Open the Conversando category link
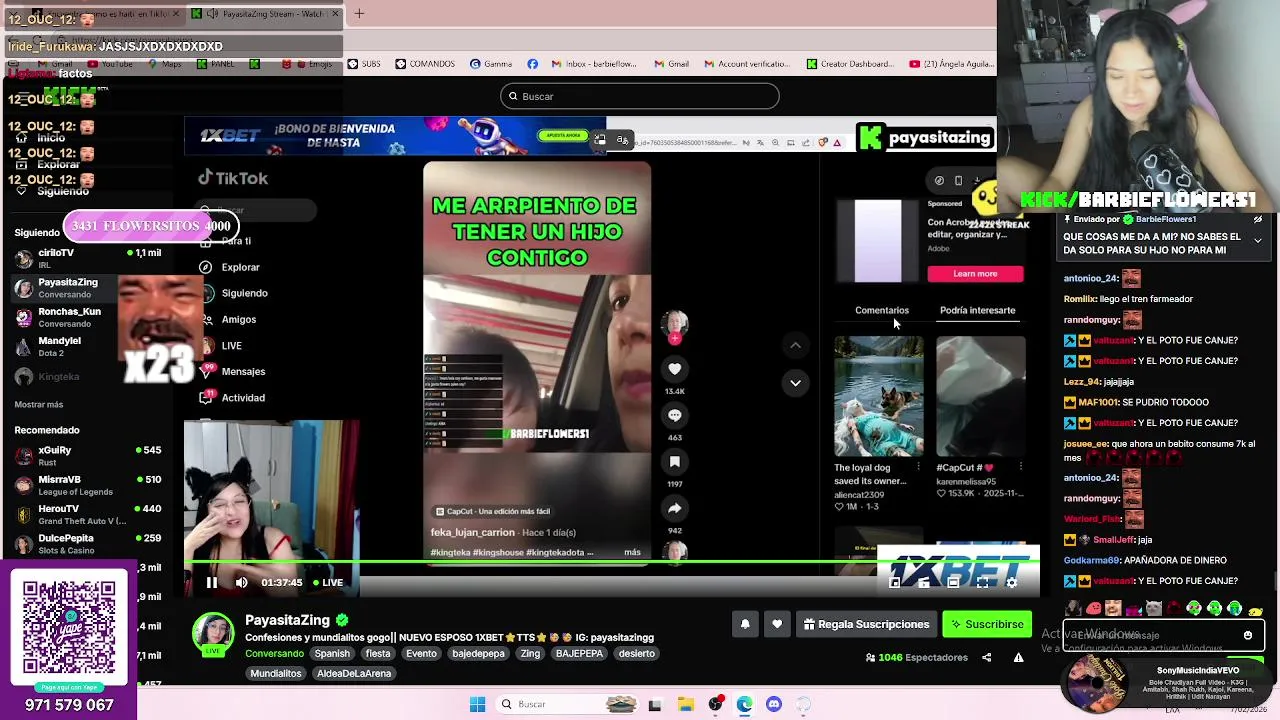Image resolution: width=1280 pixels, height=720 pixels. (x=274, y=654)
